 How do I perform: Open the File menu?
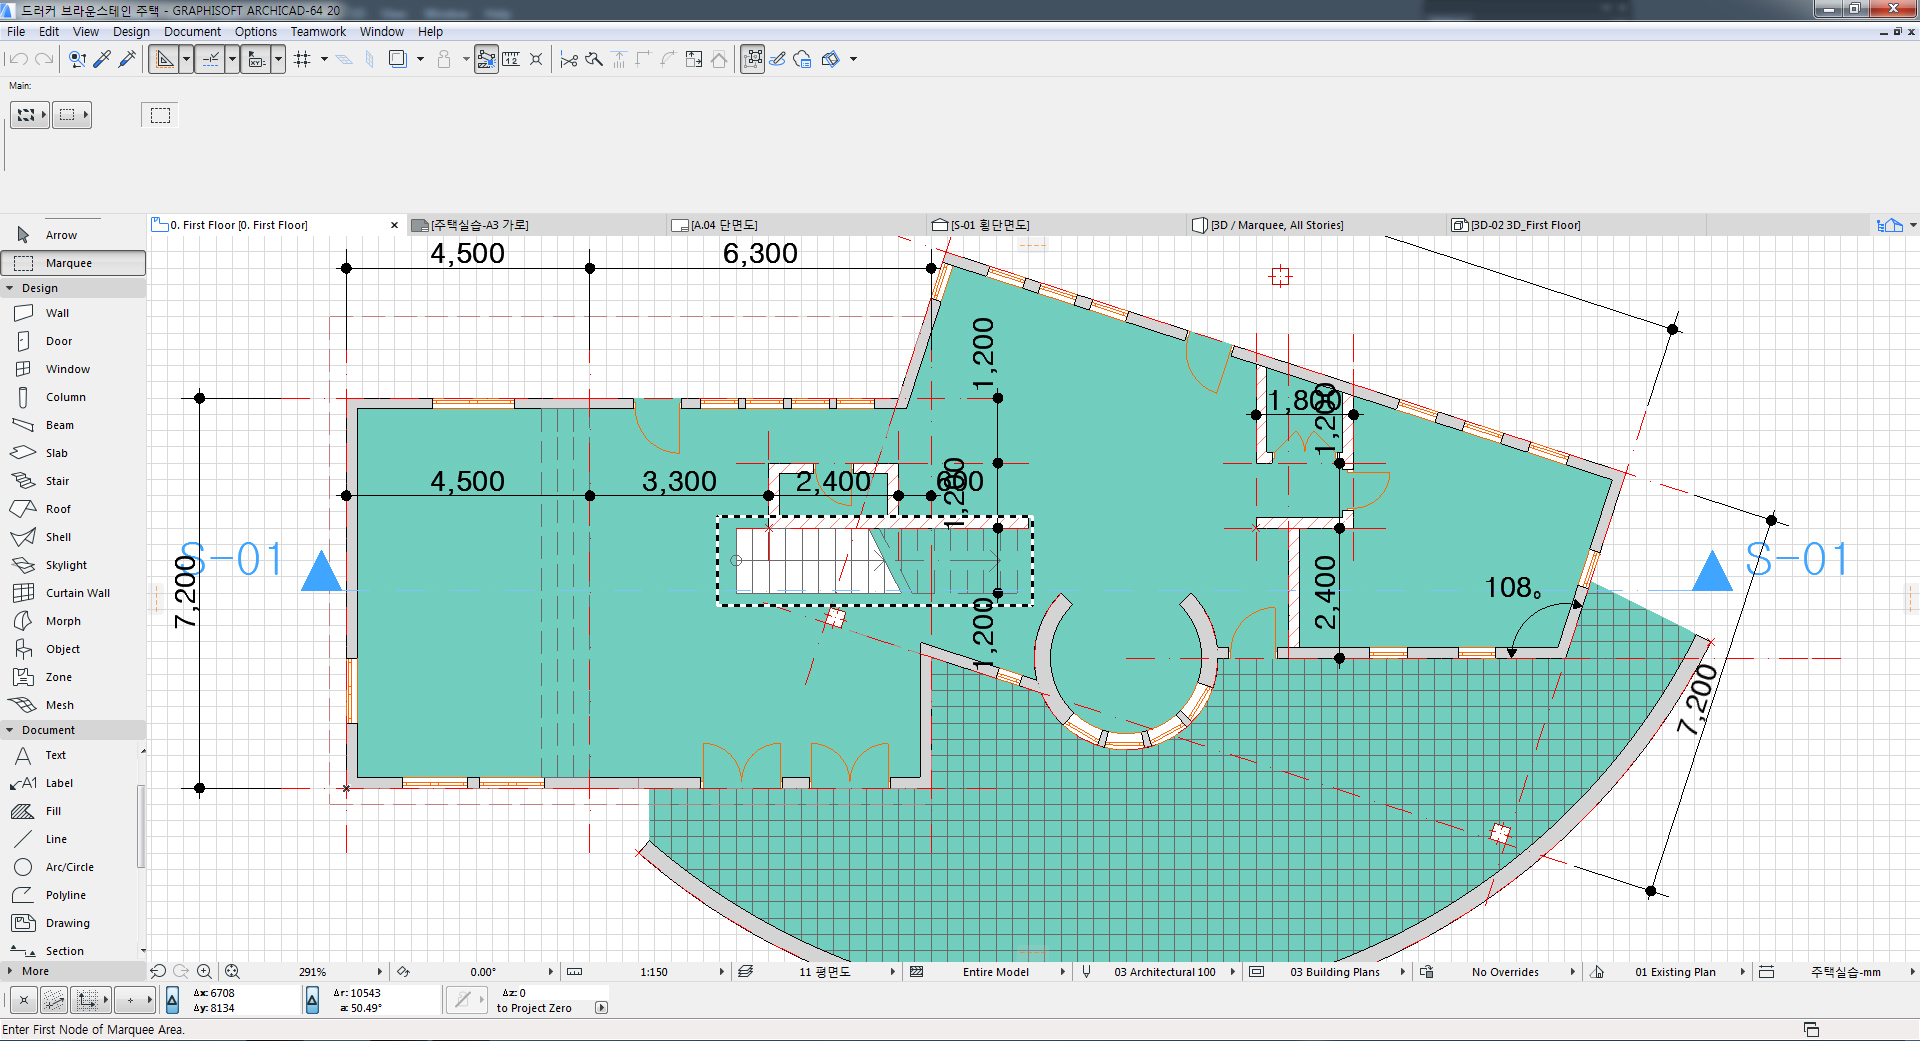(16, 32)
